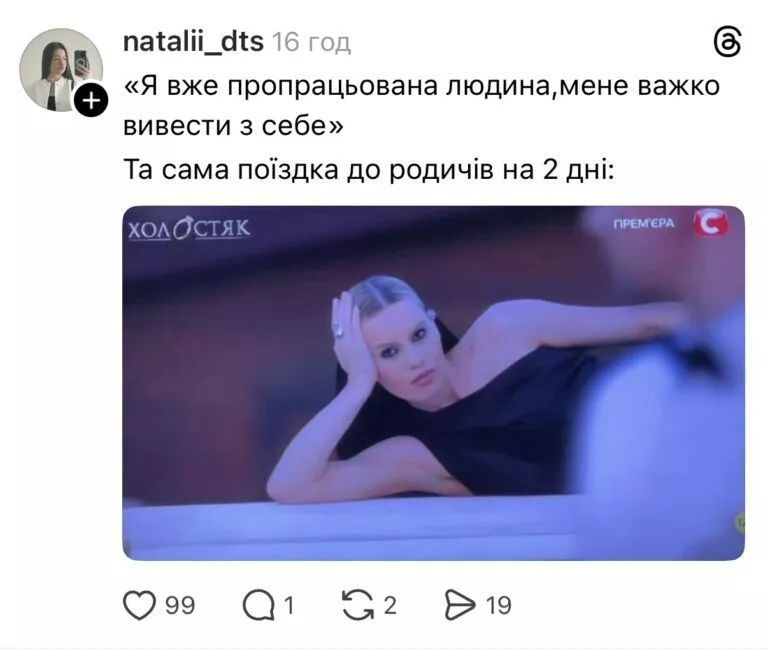The width and height of the screenshot is (768, 650).
Task: Open the Threads logo in the corner
Action: [x=727, y=42]
